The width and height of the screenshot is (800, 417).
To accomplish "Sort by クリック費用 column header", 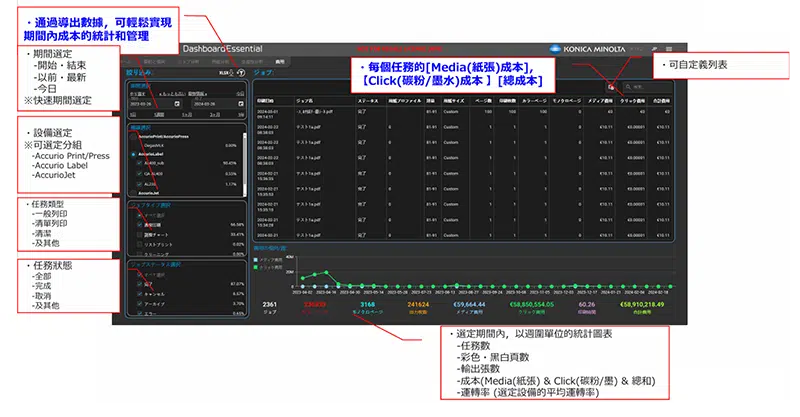I will 632,101.
